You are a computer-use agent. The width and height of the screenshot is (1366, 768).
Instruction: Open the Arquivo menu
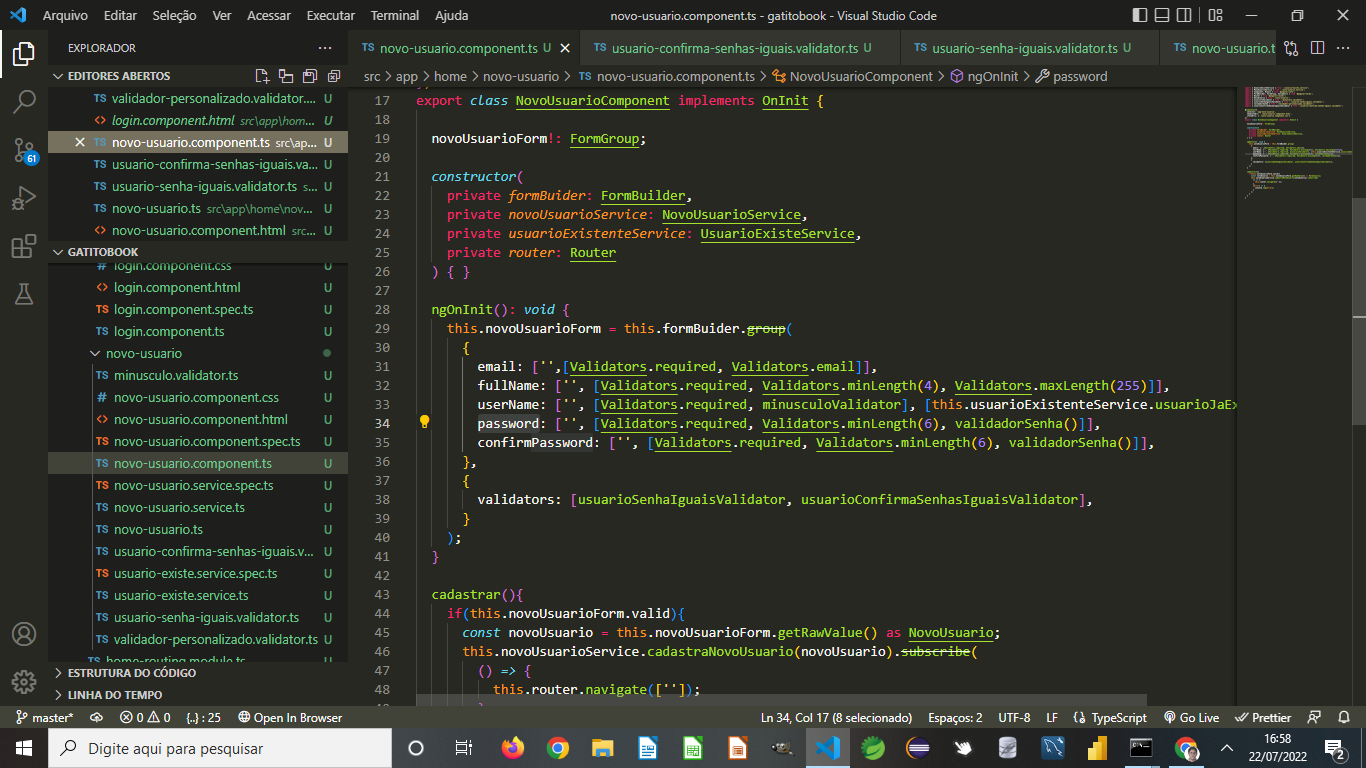[x=65, y=16]
